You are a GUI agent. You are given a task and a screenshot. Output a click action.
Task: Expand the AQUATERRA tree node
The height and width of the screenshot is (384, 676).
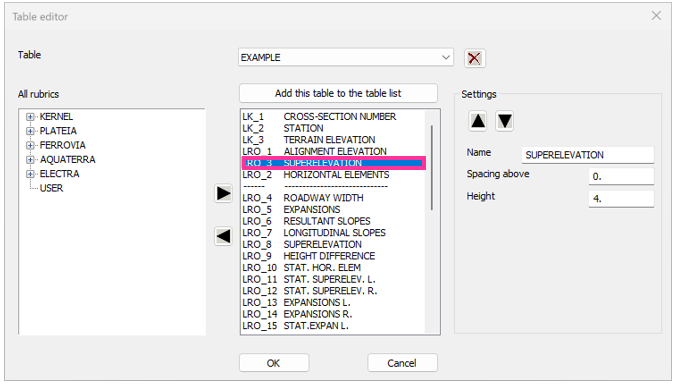(x=30, y=159)
